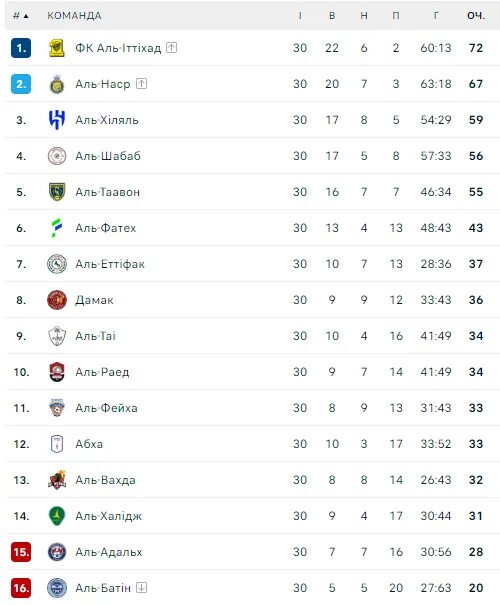Sort by the ОЧ. points column header
Viewport: 500px width, 605px height.
[476, 15]
